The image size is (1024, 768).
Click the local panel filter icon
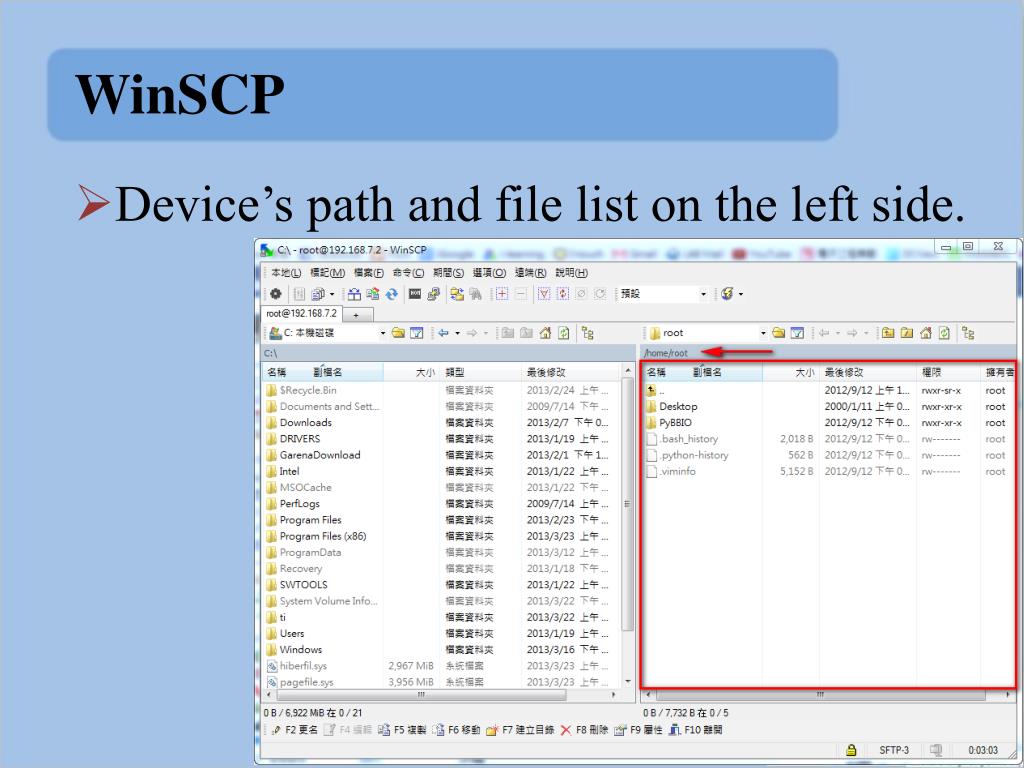click(x=417, y=333)
